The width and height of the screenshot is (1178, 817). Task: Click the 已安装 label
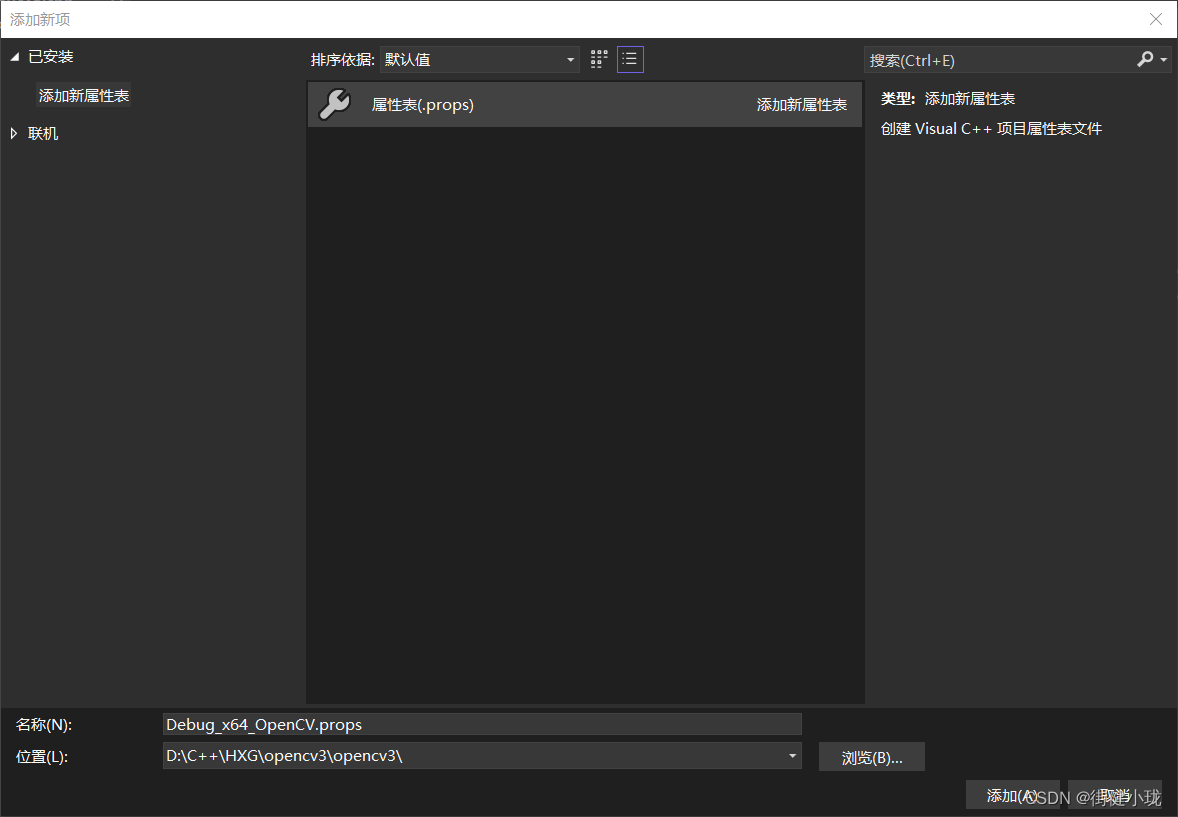coord(51,57)
